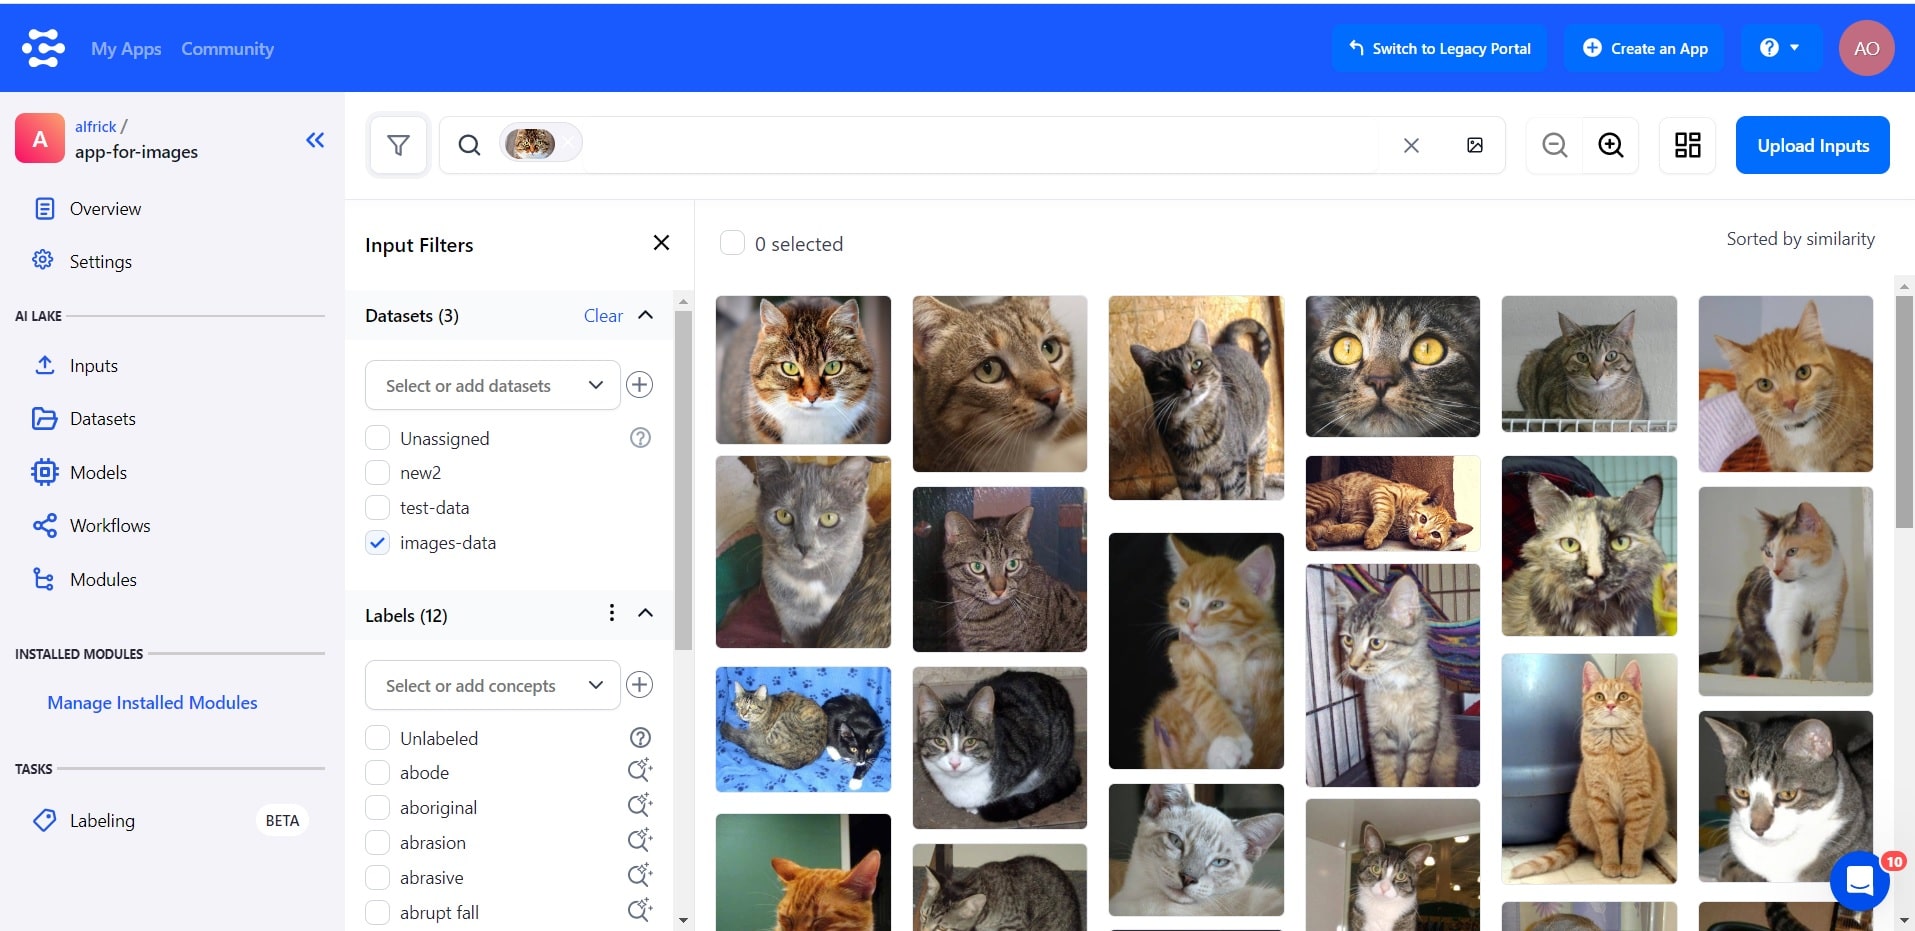Screen dimensions: 1915x931
Task: Zoom in the image grid
Action: (x=1610, y=146)
